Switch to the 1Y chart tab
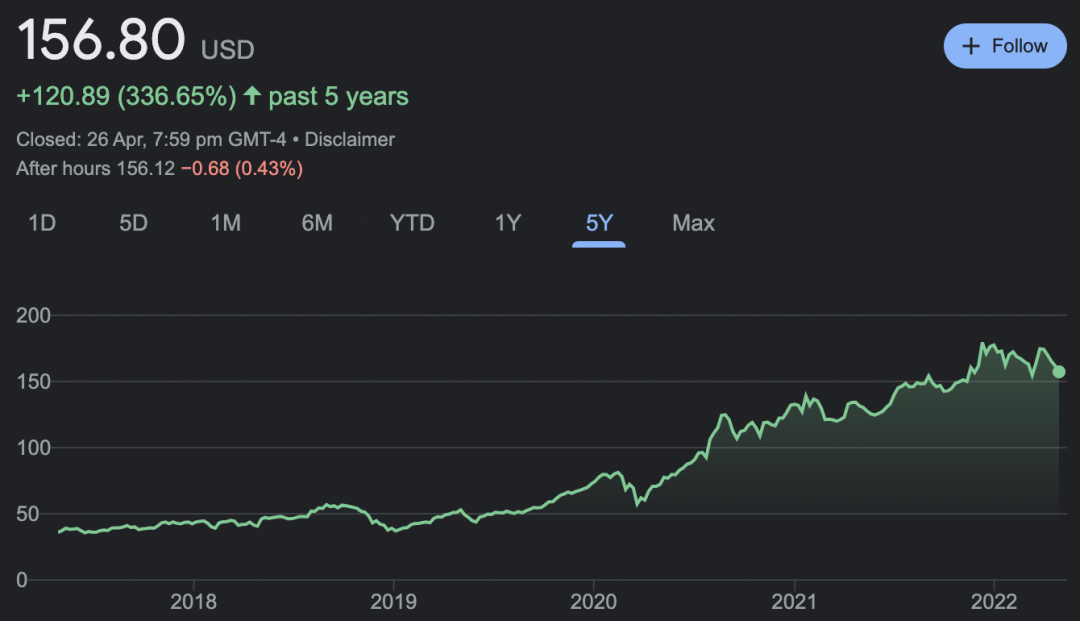Viewport: 1080px width, 621px height. click(x=508, y=223)
